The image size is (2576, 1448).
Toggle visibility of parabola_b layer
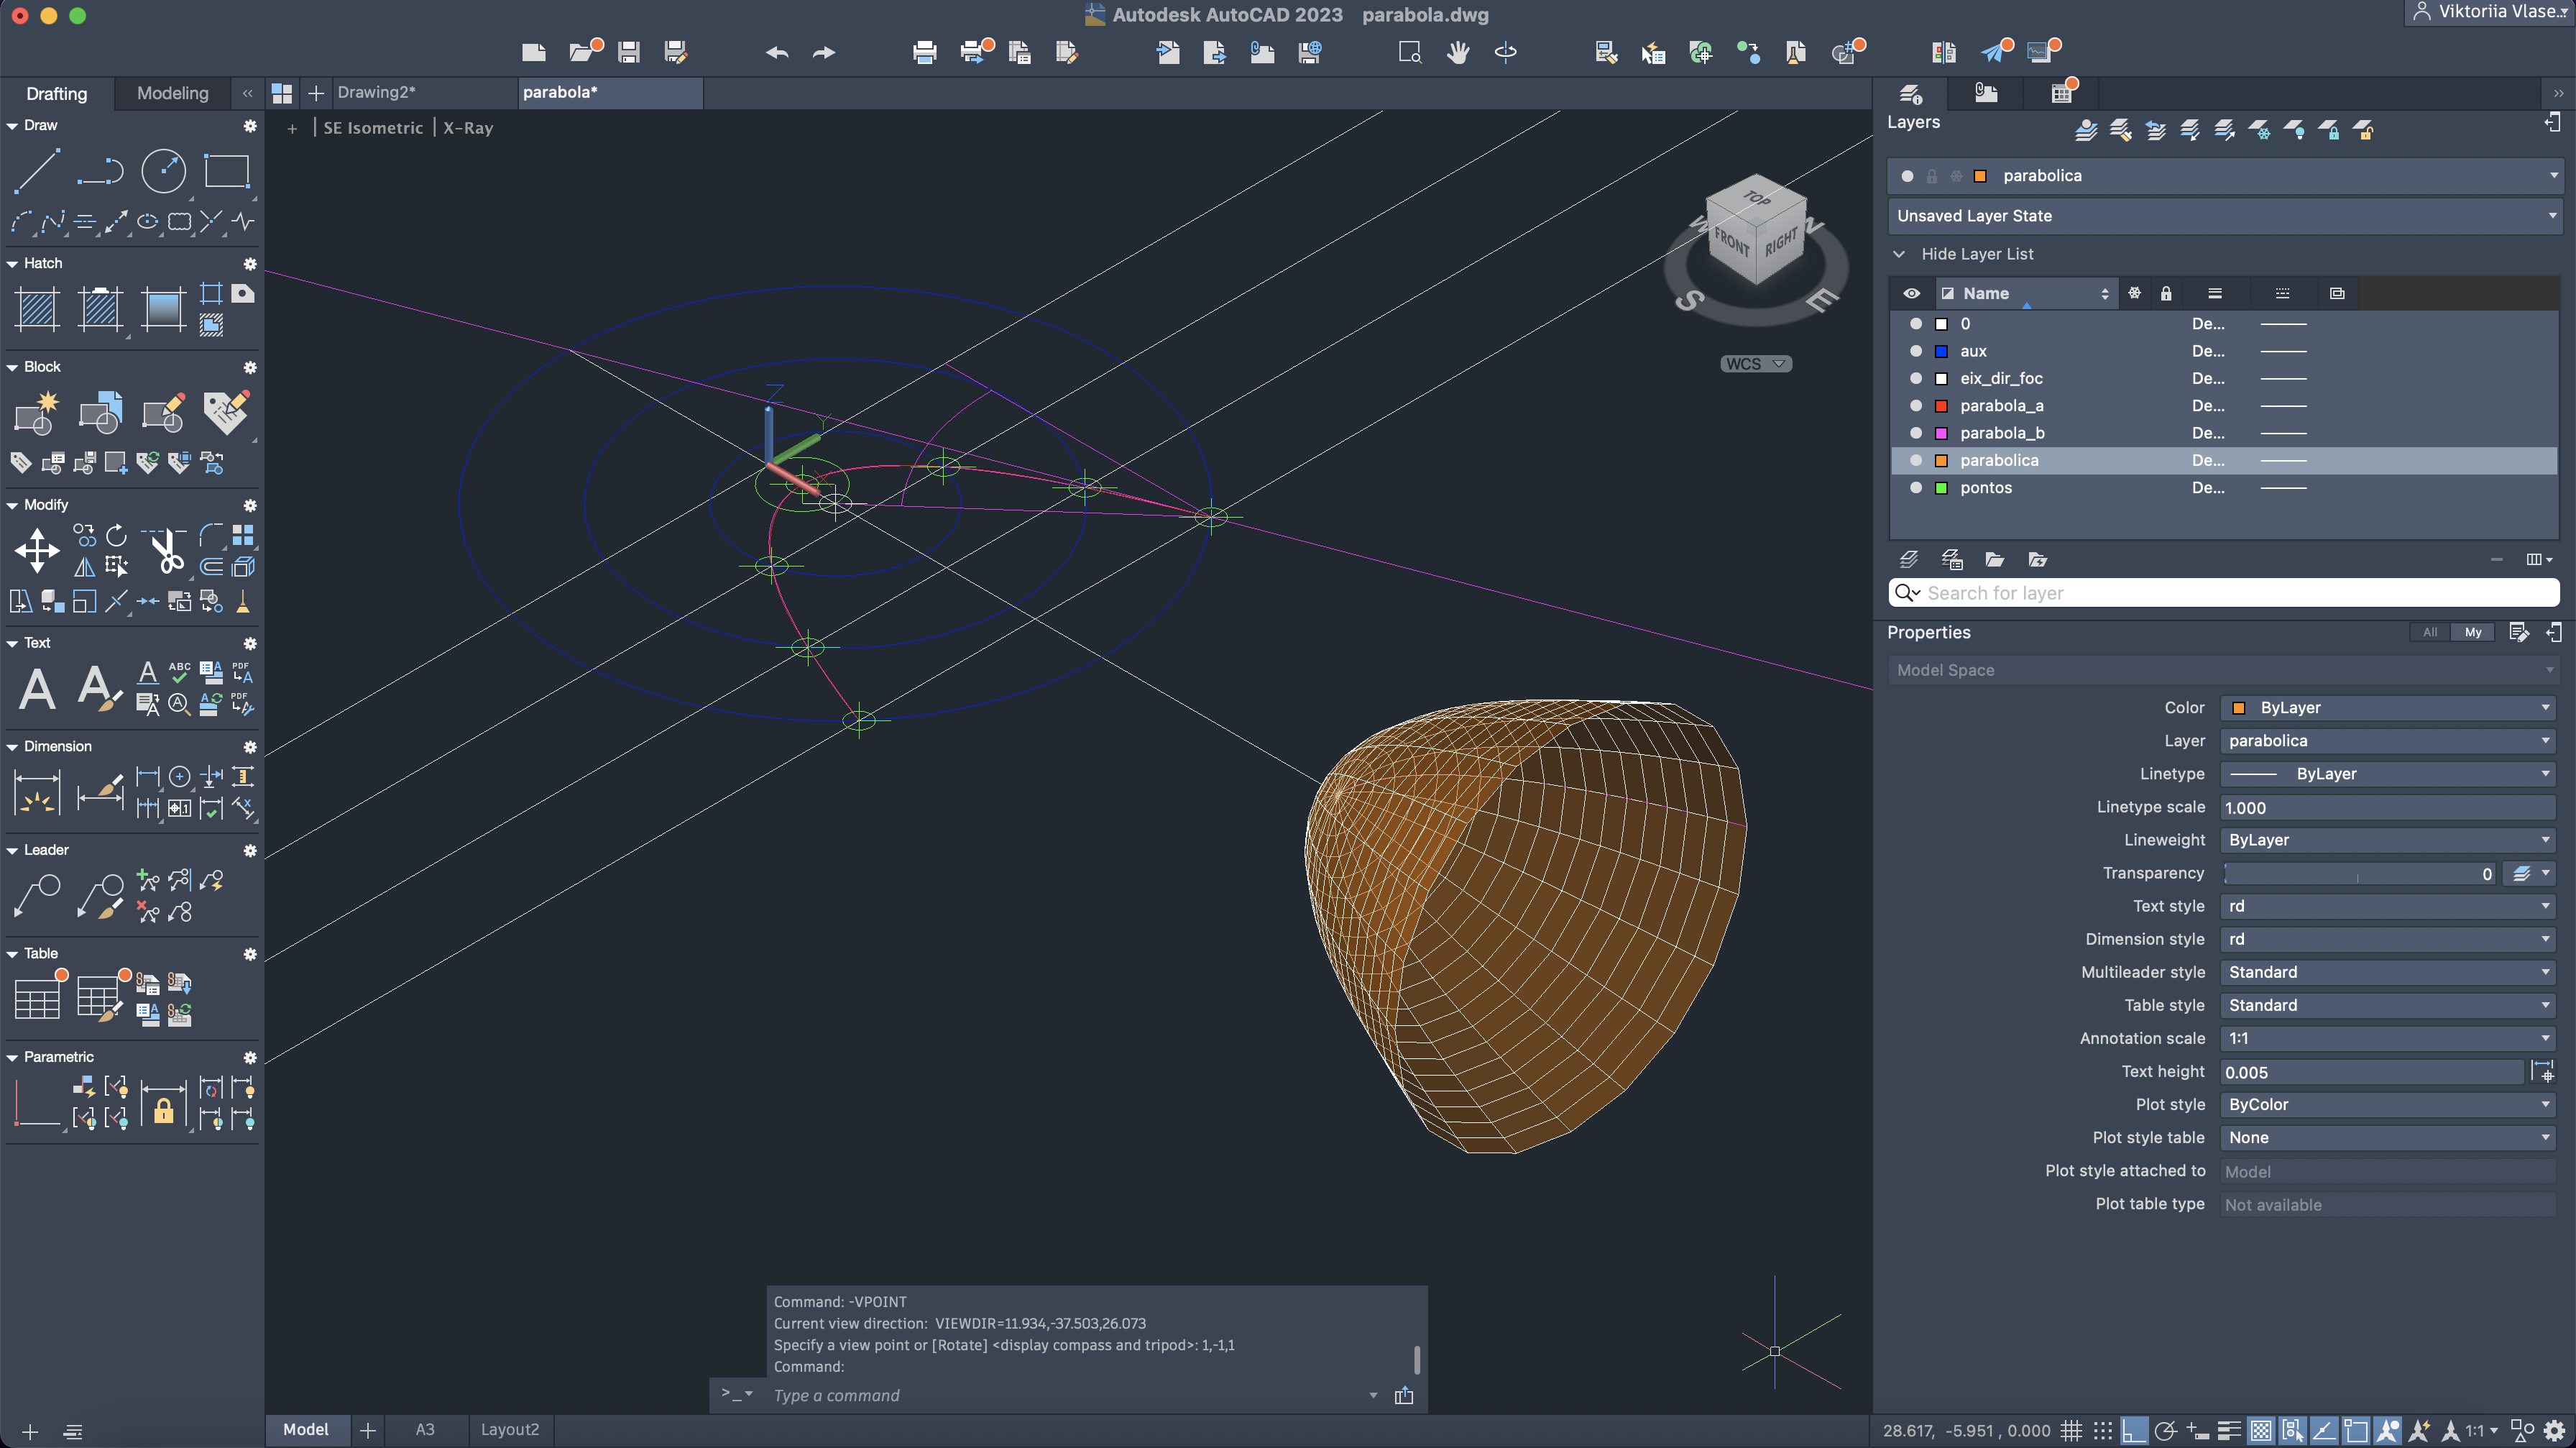(1915, 433)
